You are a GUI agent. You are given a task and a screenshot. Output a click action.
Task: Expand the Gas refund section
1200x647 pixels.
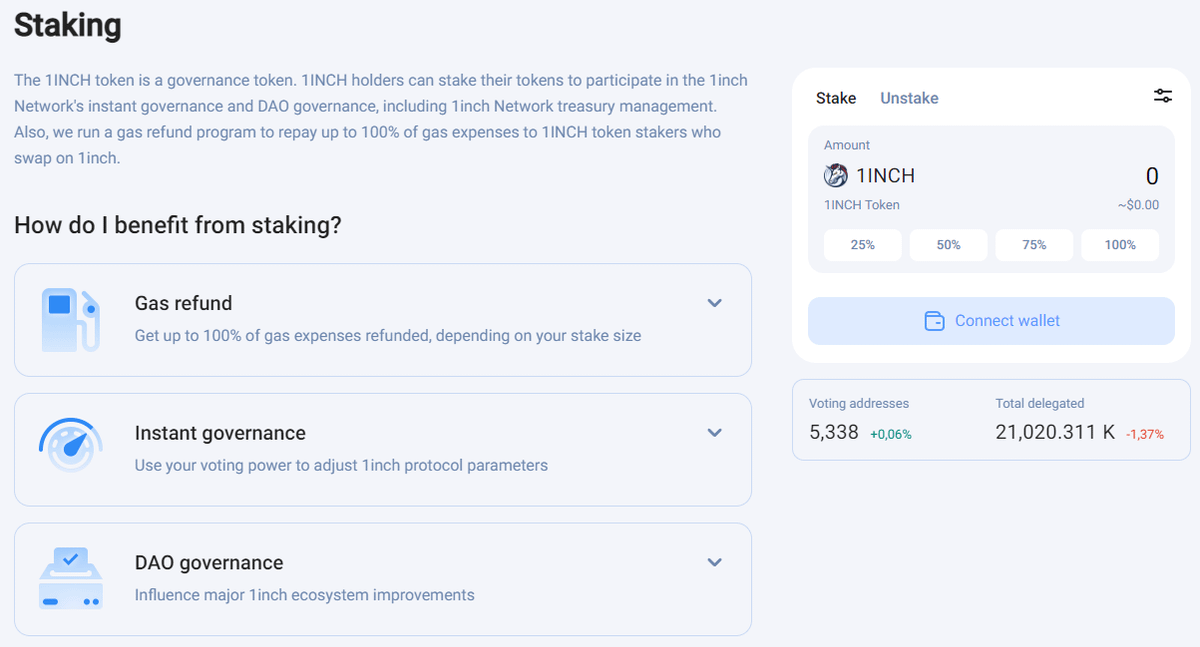pos(714,303)
